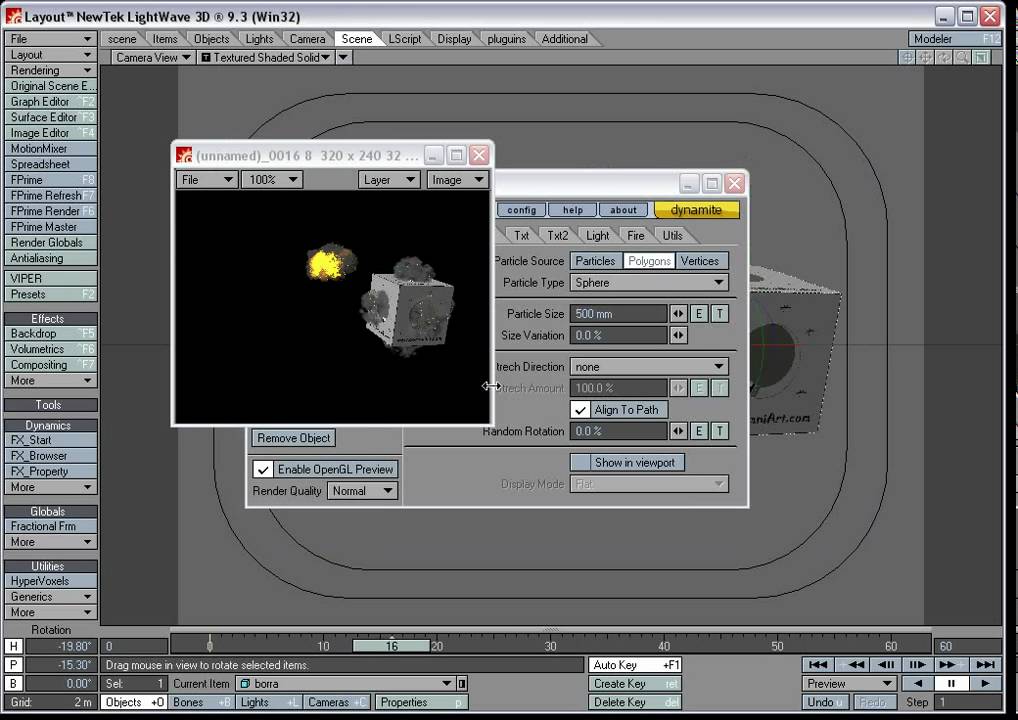Screen dimensions: 1018x720
Task: Click the Particle Size mini-slider arrows
Action: (678, 314)
